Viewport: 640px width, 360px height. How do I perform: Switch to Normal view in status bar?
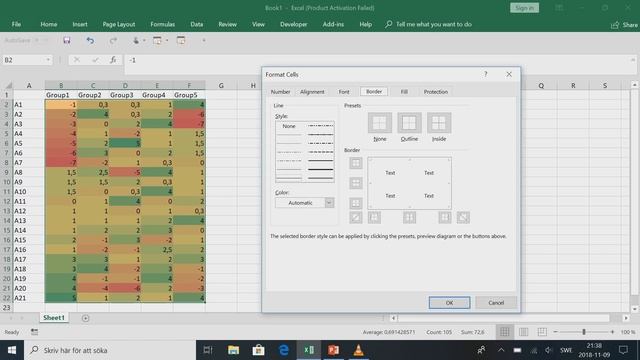504,332
